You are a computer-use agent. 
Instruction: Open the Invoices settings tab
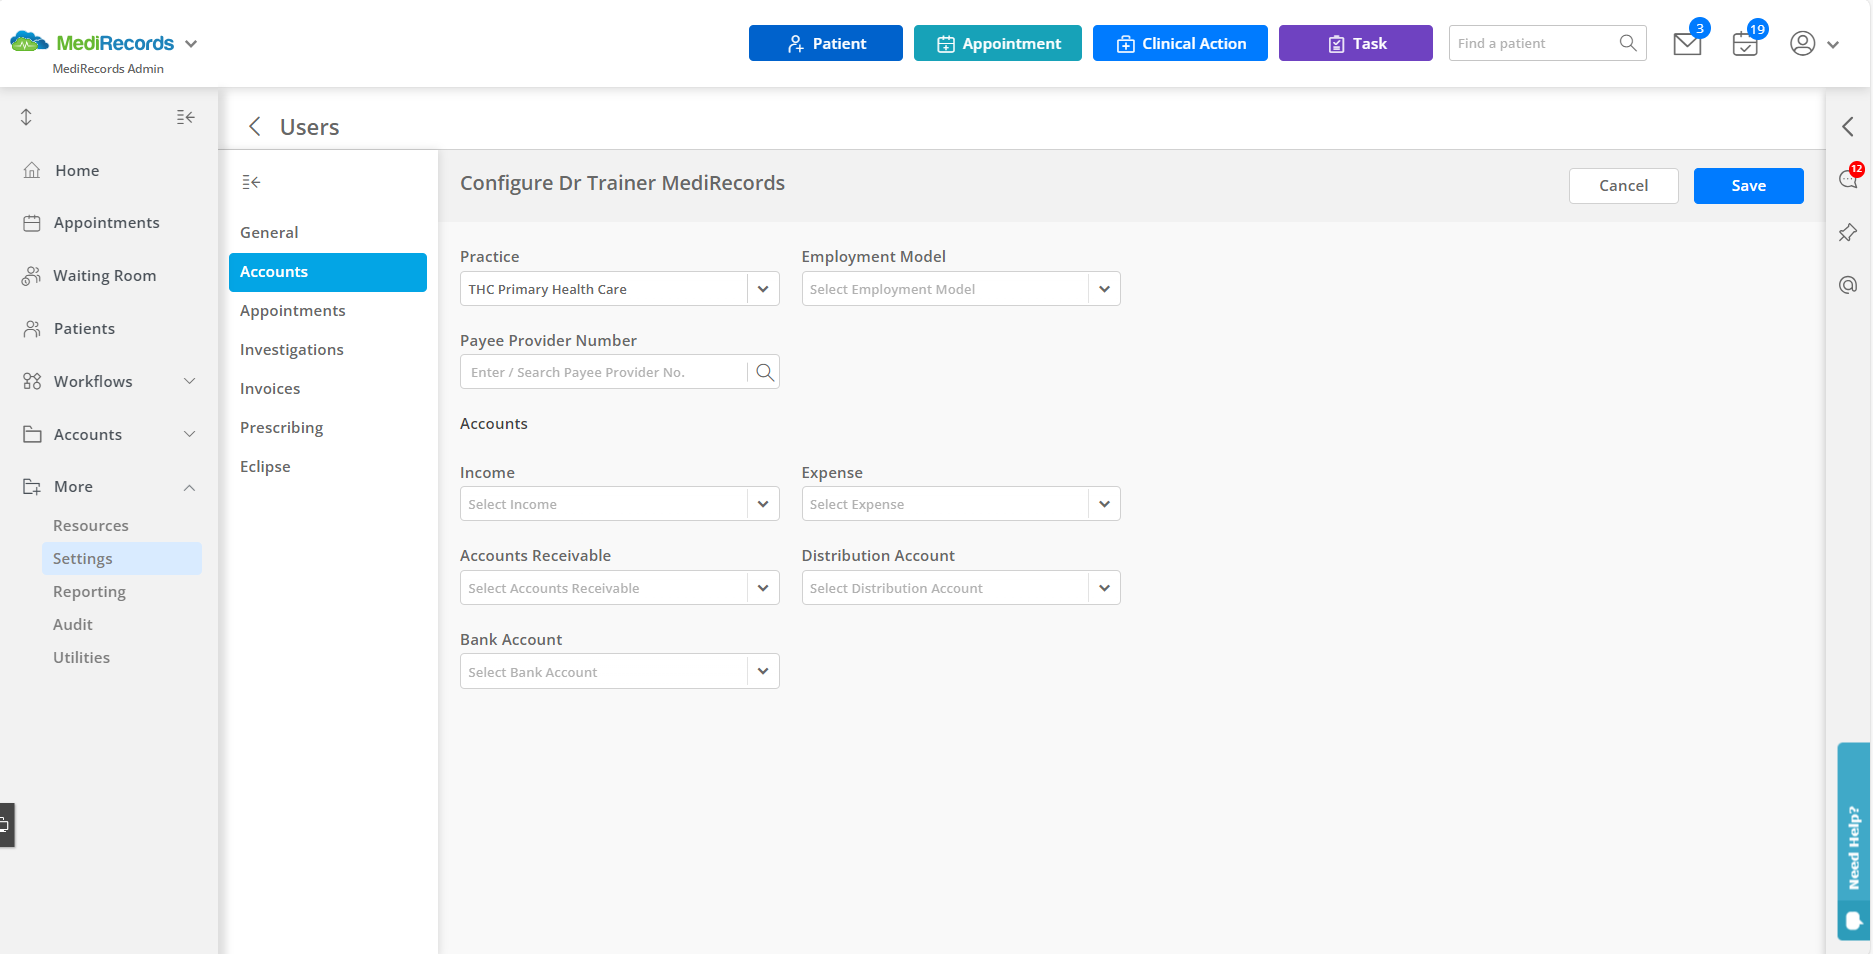(269, 388)
